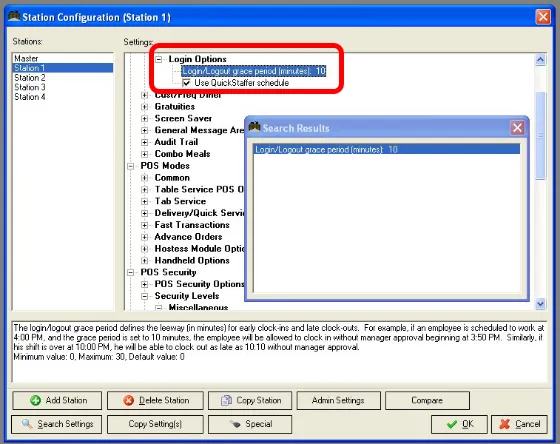560x444 pixels.
Task: Expand the Table Service POS node
Action: (x=144, y=190)
